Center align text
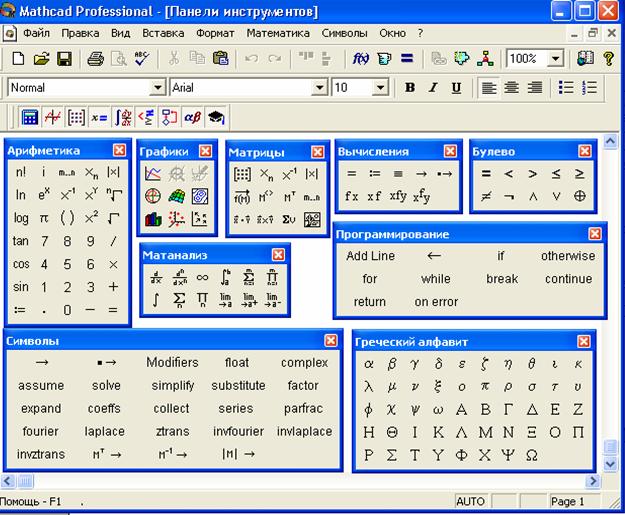Screen dimensions: 625x515 (x=511, y=88)
